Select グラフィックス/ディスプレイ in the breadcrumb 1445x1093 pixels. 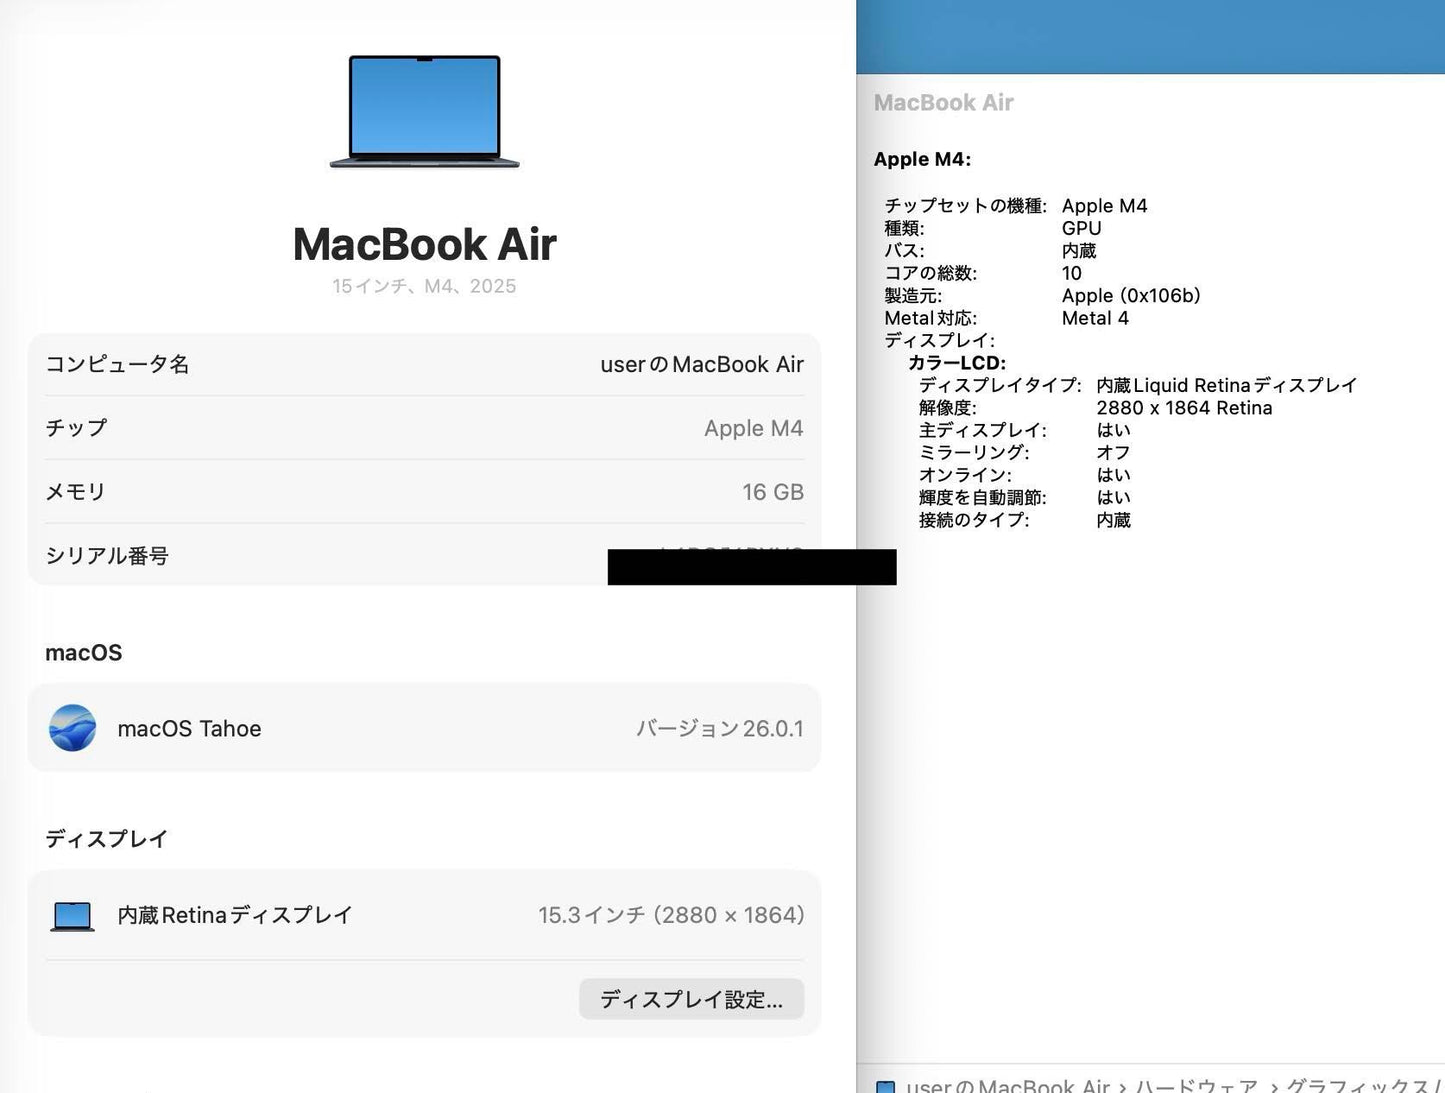(x=1360, y=1085)
